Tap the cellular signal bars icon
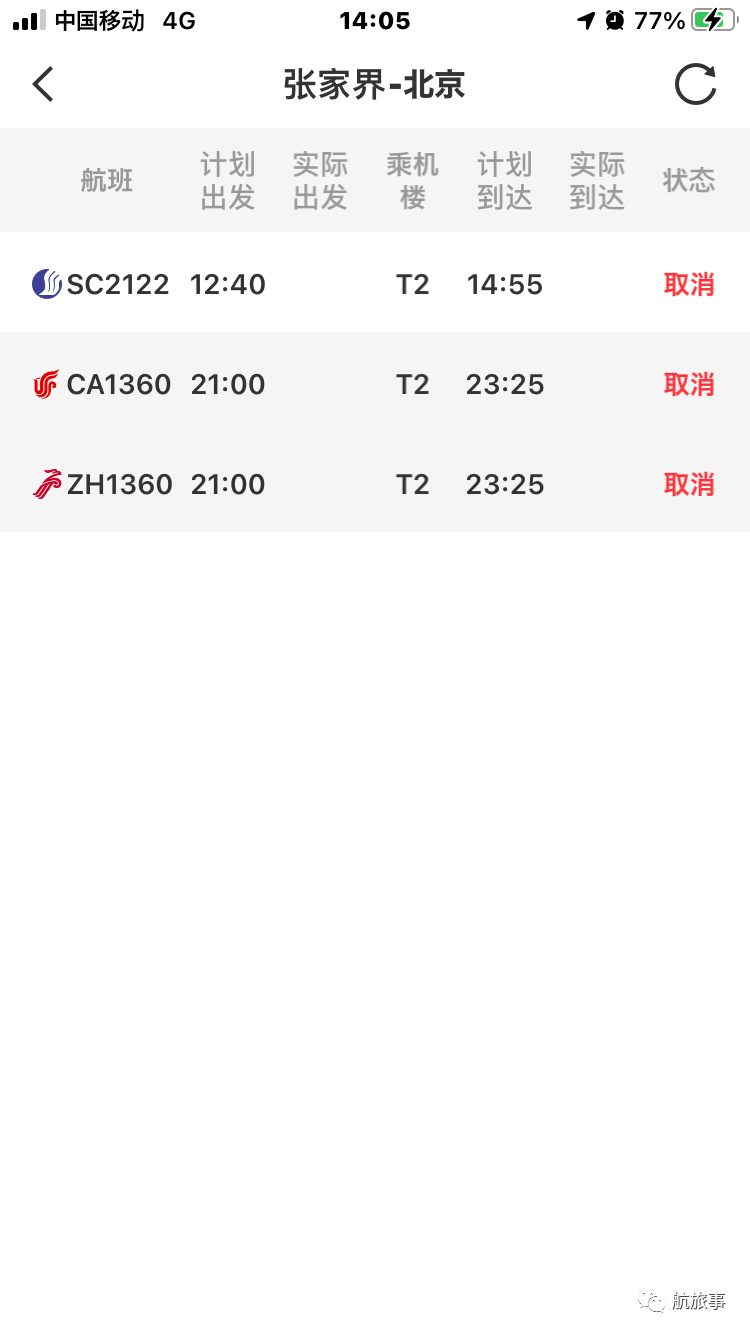This screenshot has width=750, height=1334. click(29, 20)
